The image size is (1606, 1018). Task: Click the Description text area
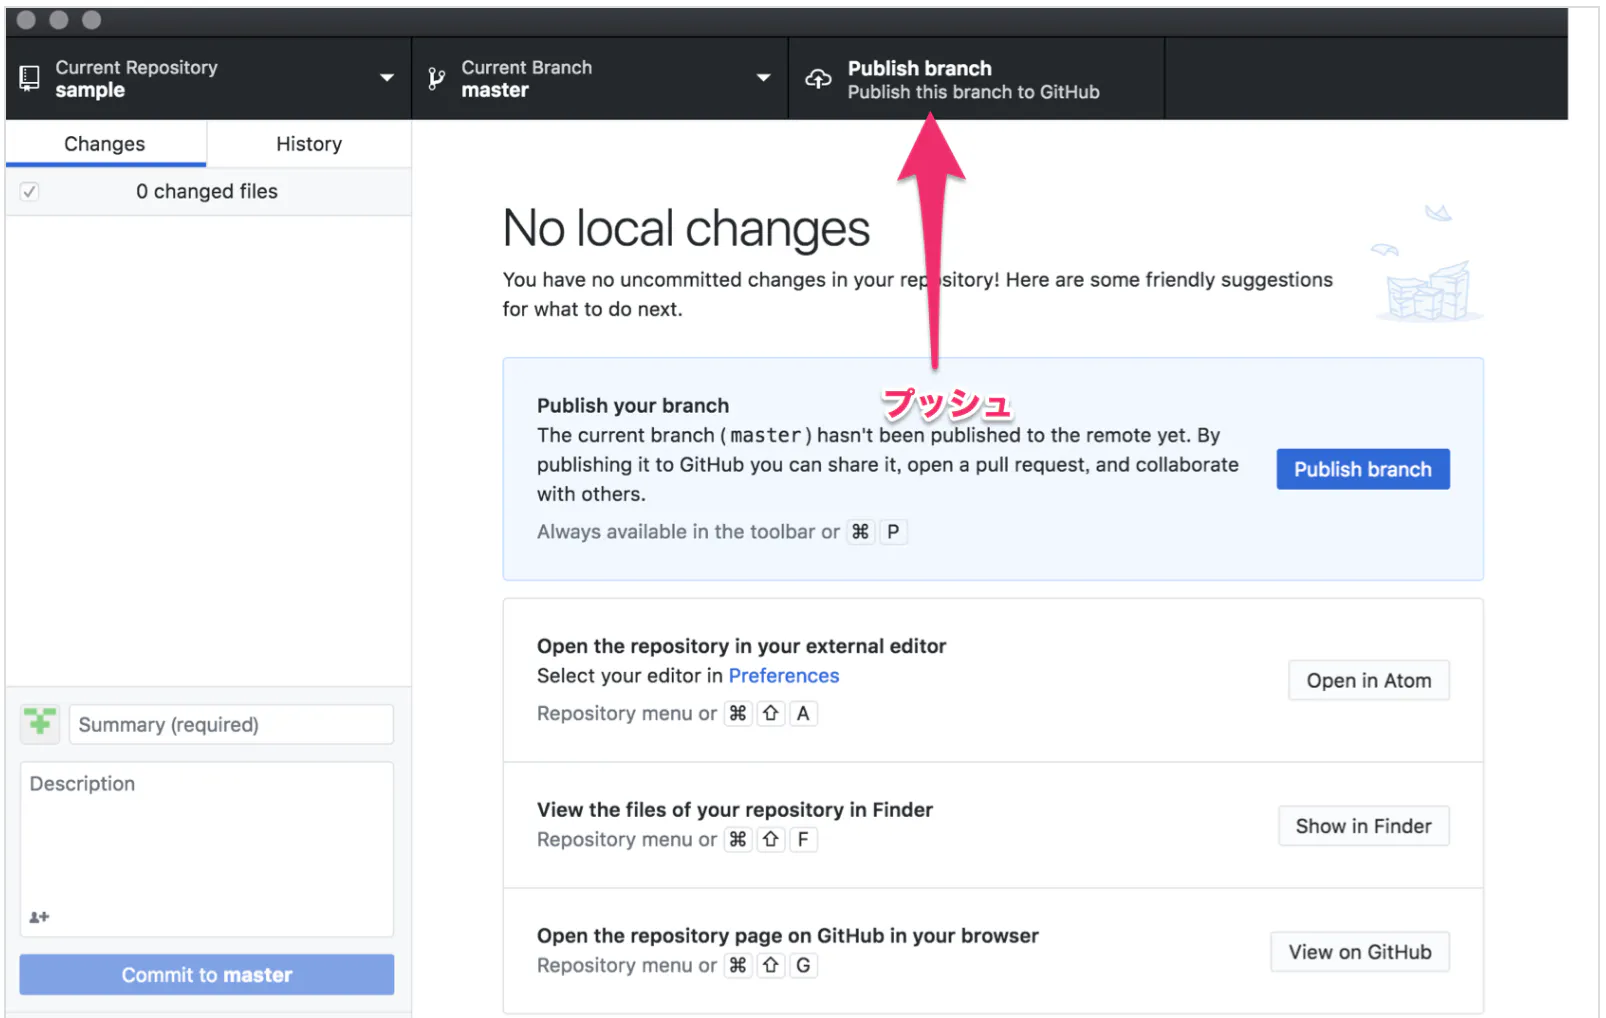point(207,849)
